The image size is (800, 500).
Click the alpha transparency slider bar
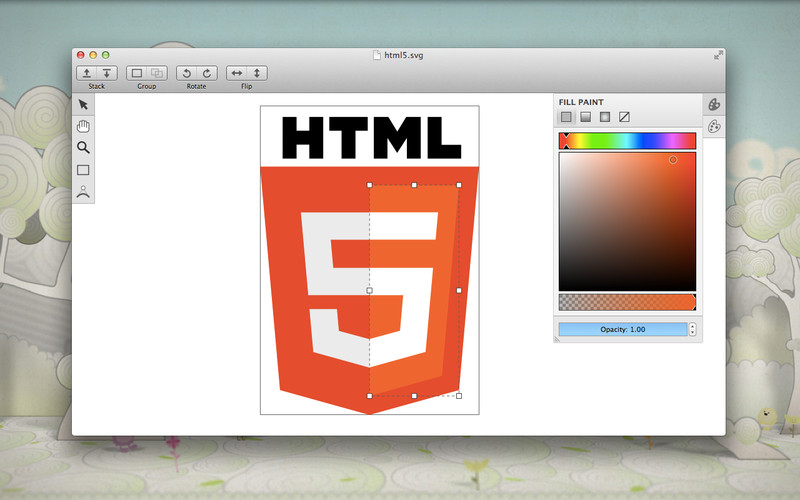pos(628,302)
